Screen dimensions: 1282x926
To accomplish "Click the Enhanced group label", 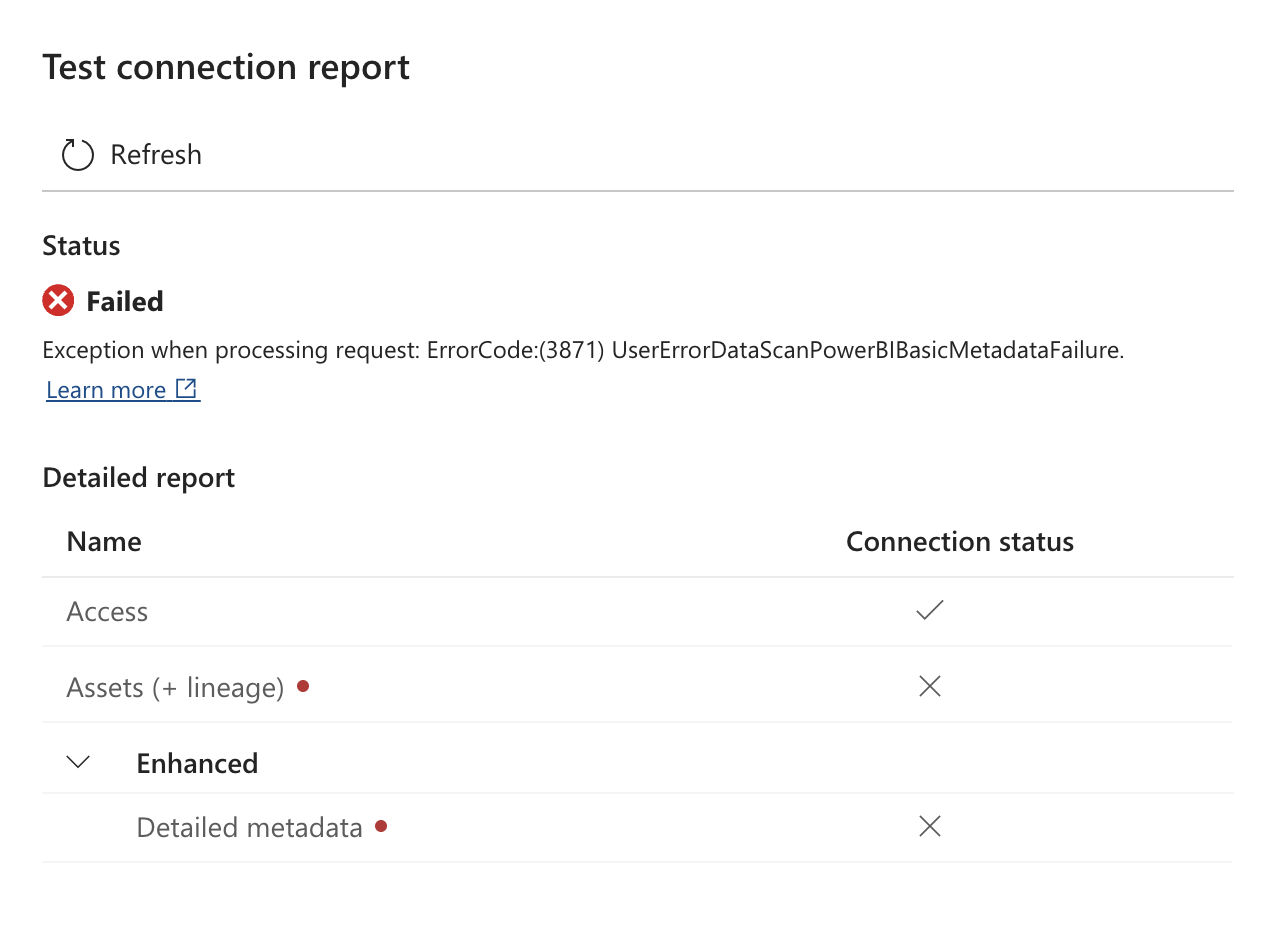I will [x=197, y=764].
